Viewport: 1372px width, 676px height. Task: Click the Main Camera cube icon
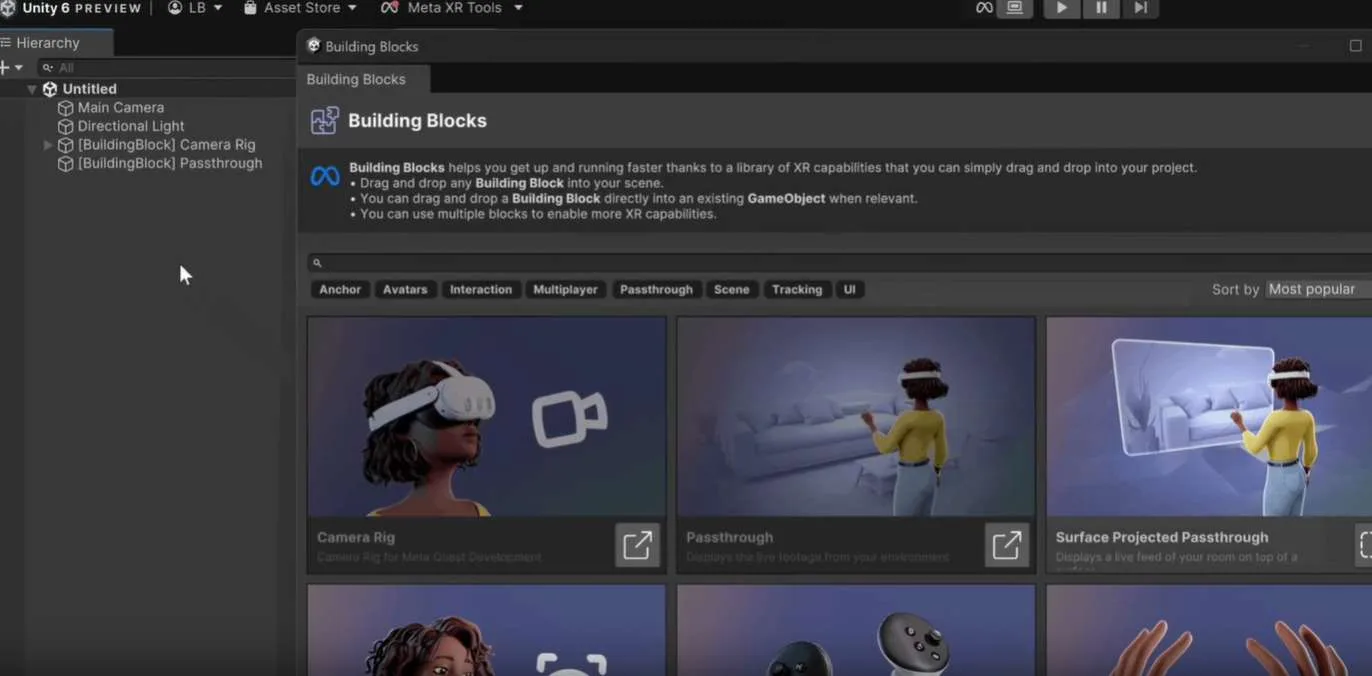click(66, 108)
